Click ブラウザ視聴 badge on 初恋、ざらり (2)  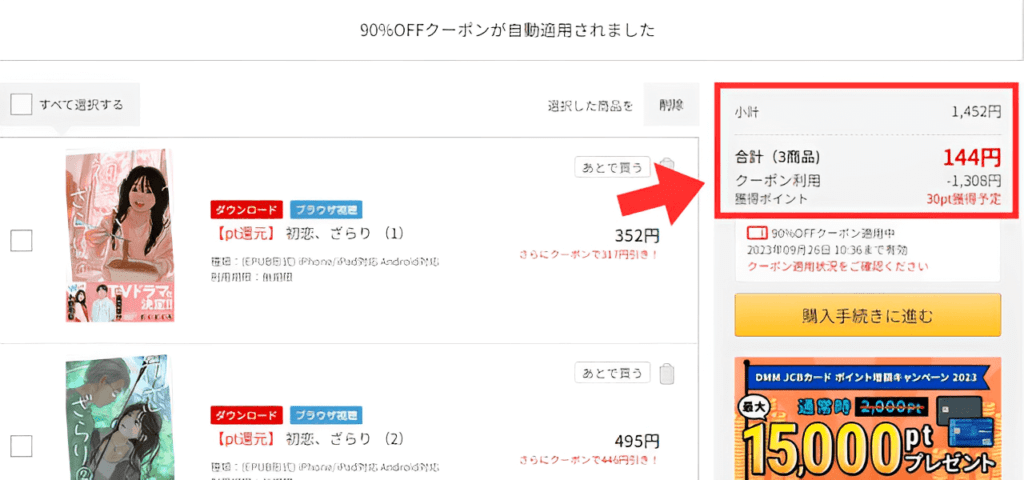coord(326,415)
